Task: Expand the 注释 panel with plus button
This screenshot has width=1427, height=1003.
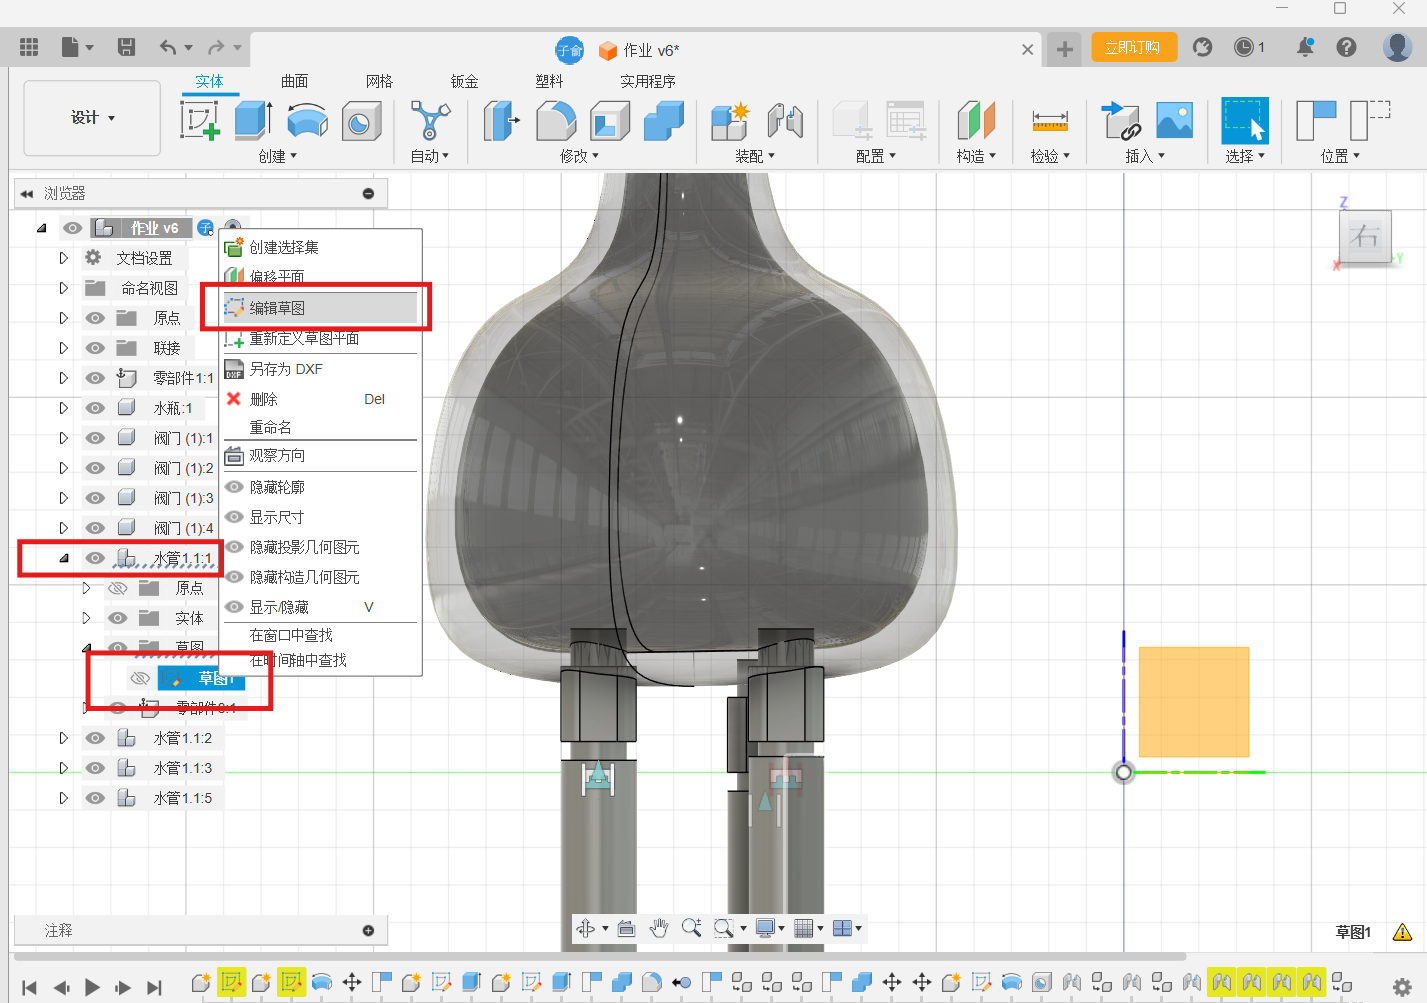Action: click(x=368, y=930)
